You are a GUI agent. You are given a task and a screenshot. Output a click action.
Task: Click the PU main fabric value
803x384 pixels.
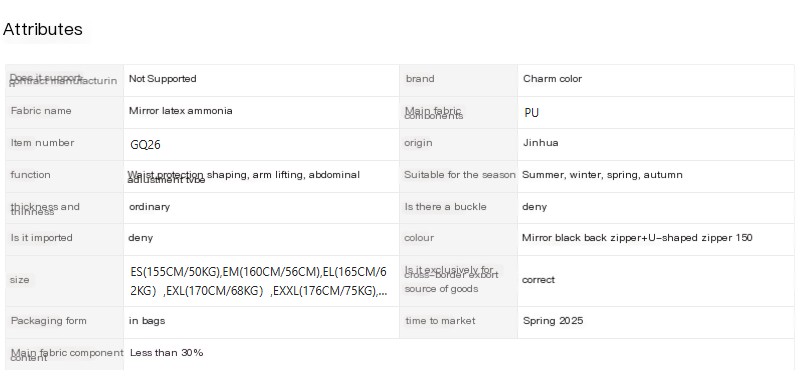pos(531,113)
